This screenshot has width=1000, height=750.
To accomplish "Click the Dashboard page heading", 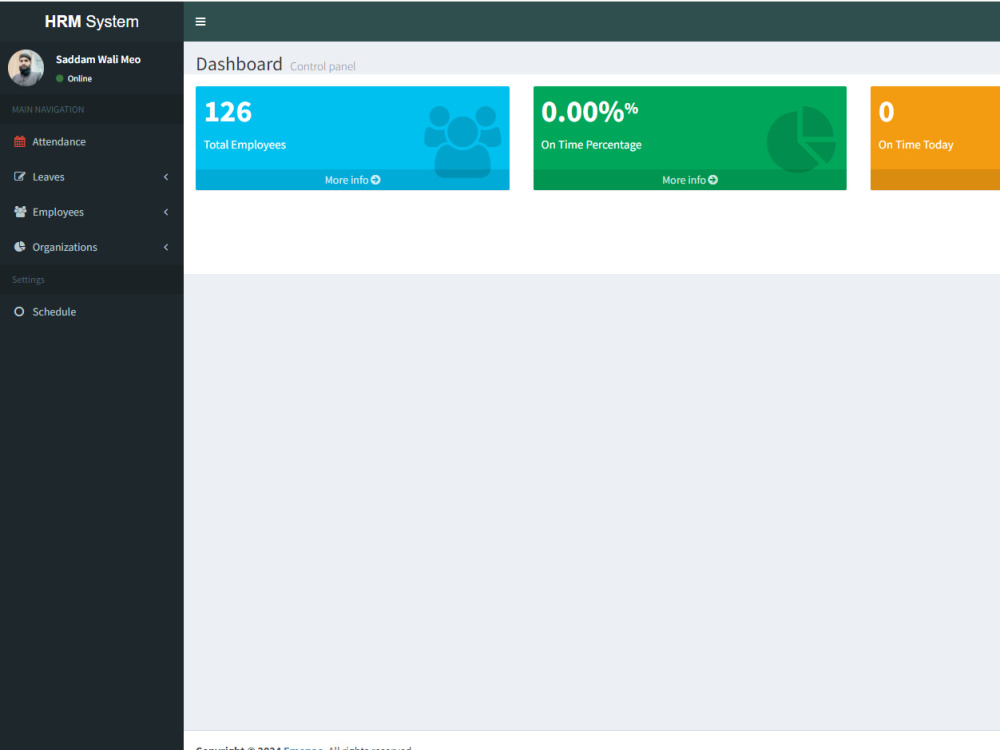I will pos(239,64).
